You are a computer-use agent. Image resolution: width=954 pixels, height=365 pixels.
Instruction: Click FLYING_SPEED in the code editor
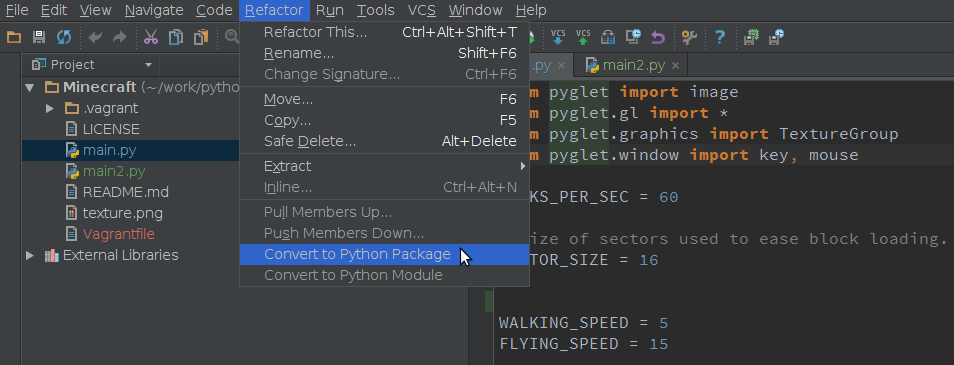coord(559,344)
